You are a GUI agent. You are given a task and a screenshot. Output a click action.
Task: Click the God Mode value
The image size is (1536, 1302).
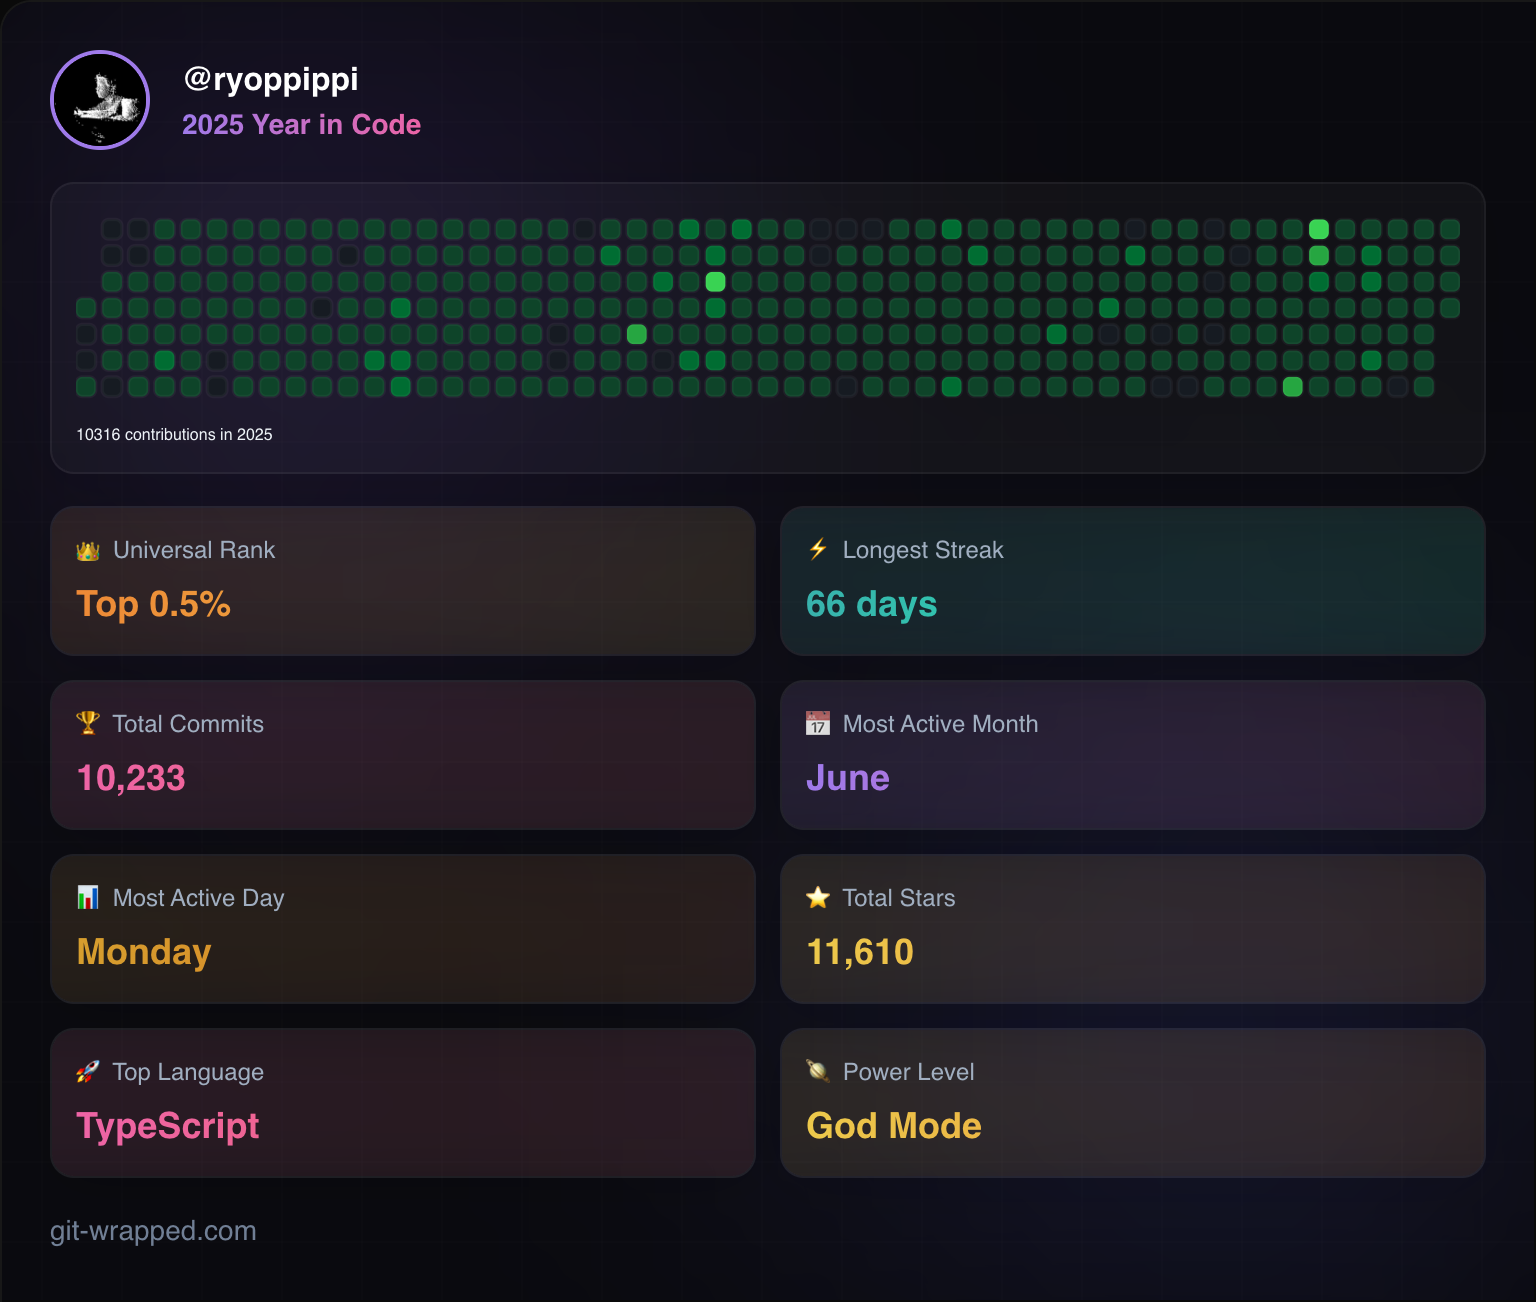tap(894, 1126)
